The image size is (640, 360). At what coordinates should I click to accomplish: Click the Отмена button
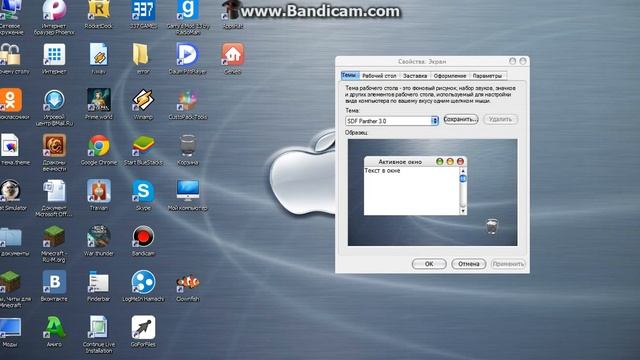click(469, 264)
